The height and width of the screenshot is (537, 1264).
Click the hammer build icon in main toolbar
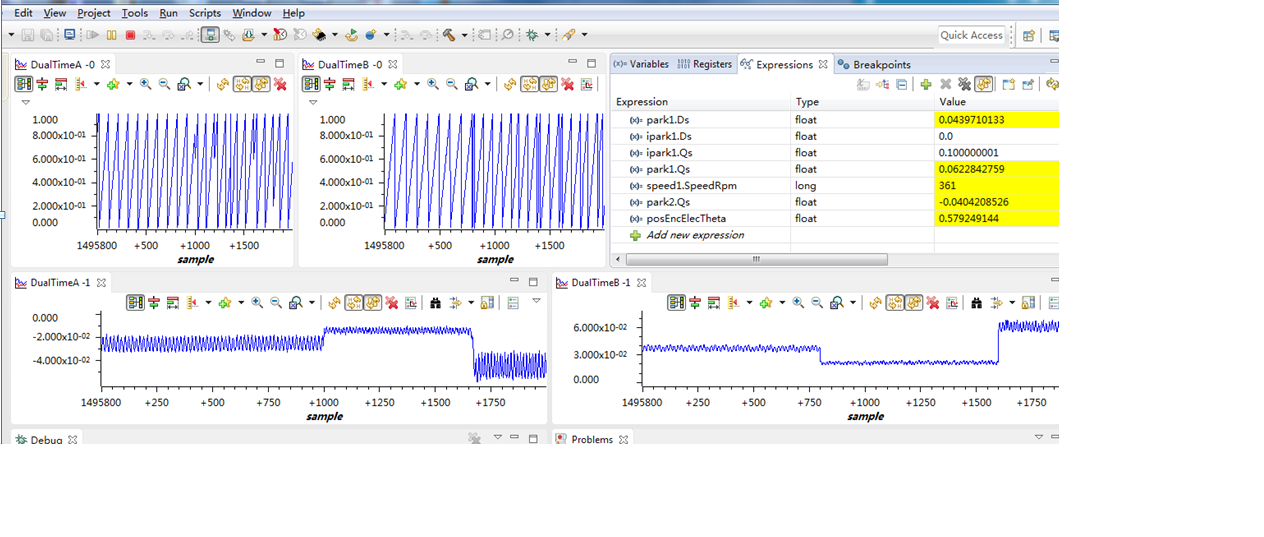tap(449, 35)
